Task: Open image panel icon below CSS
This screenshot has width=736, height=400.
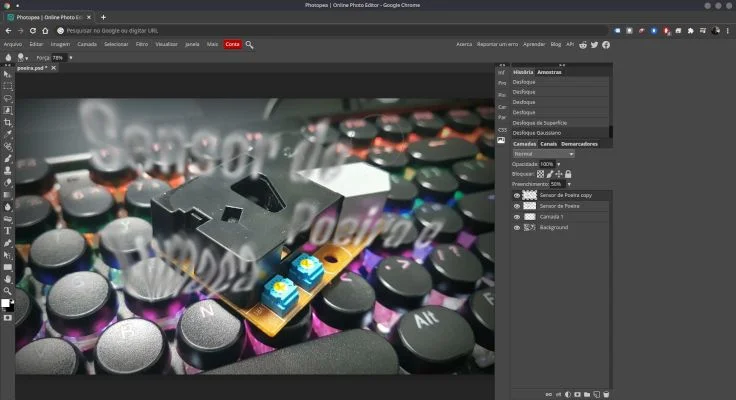Action: tap(501, 140)
